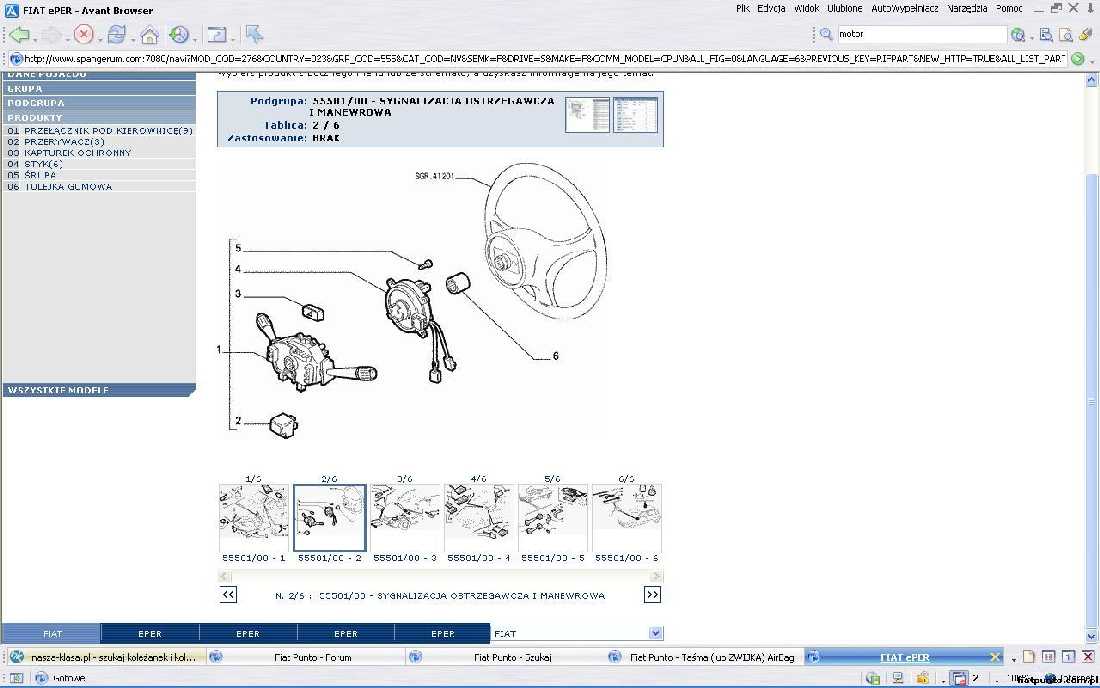1100x688 pixels.
Task: Open the FIAT dropdown at the page bottom
Action: [655, 633]
